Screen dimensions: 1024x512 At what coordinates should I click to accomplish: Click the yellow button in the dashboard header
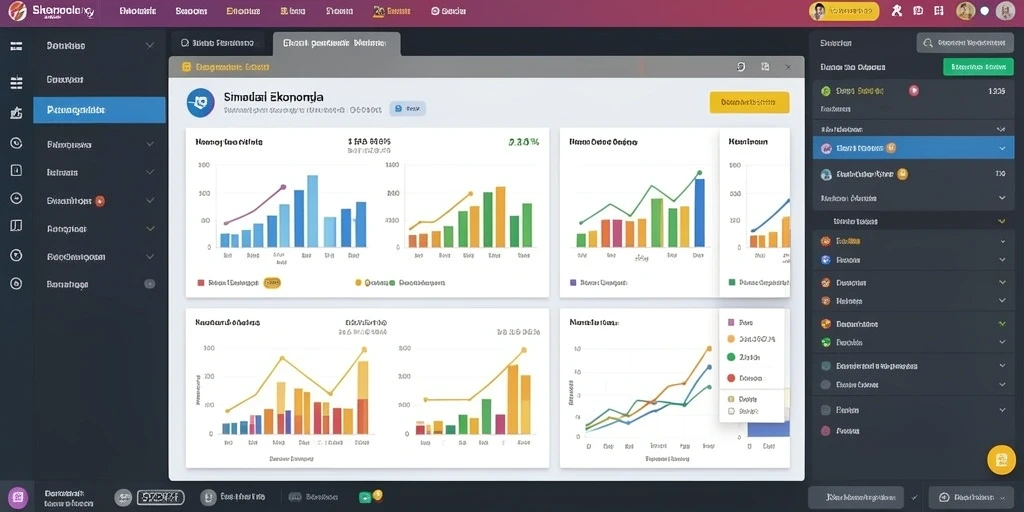click(x=749, y=103)
